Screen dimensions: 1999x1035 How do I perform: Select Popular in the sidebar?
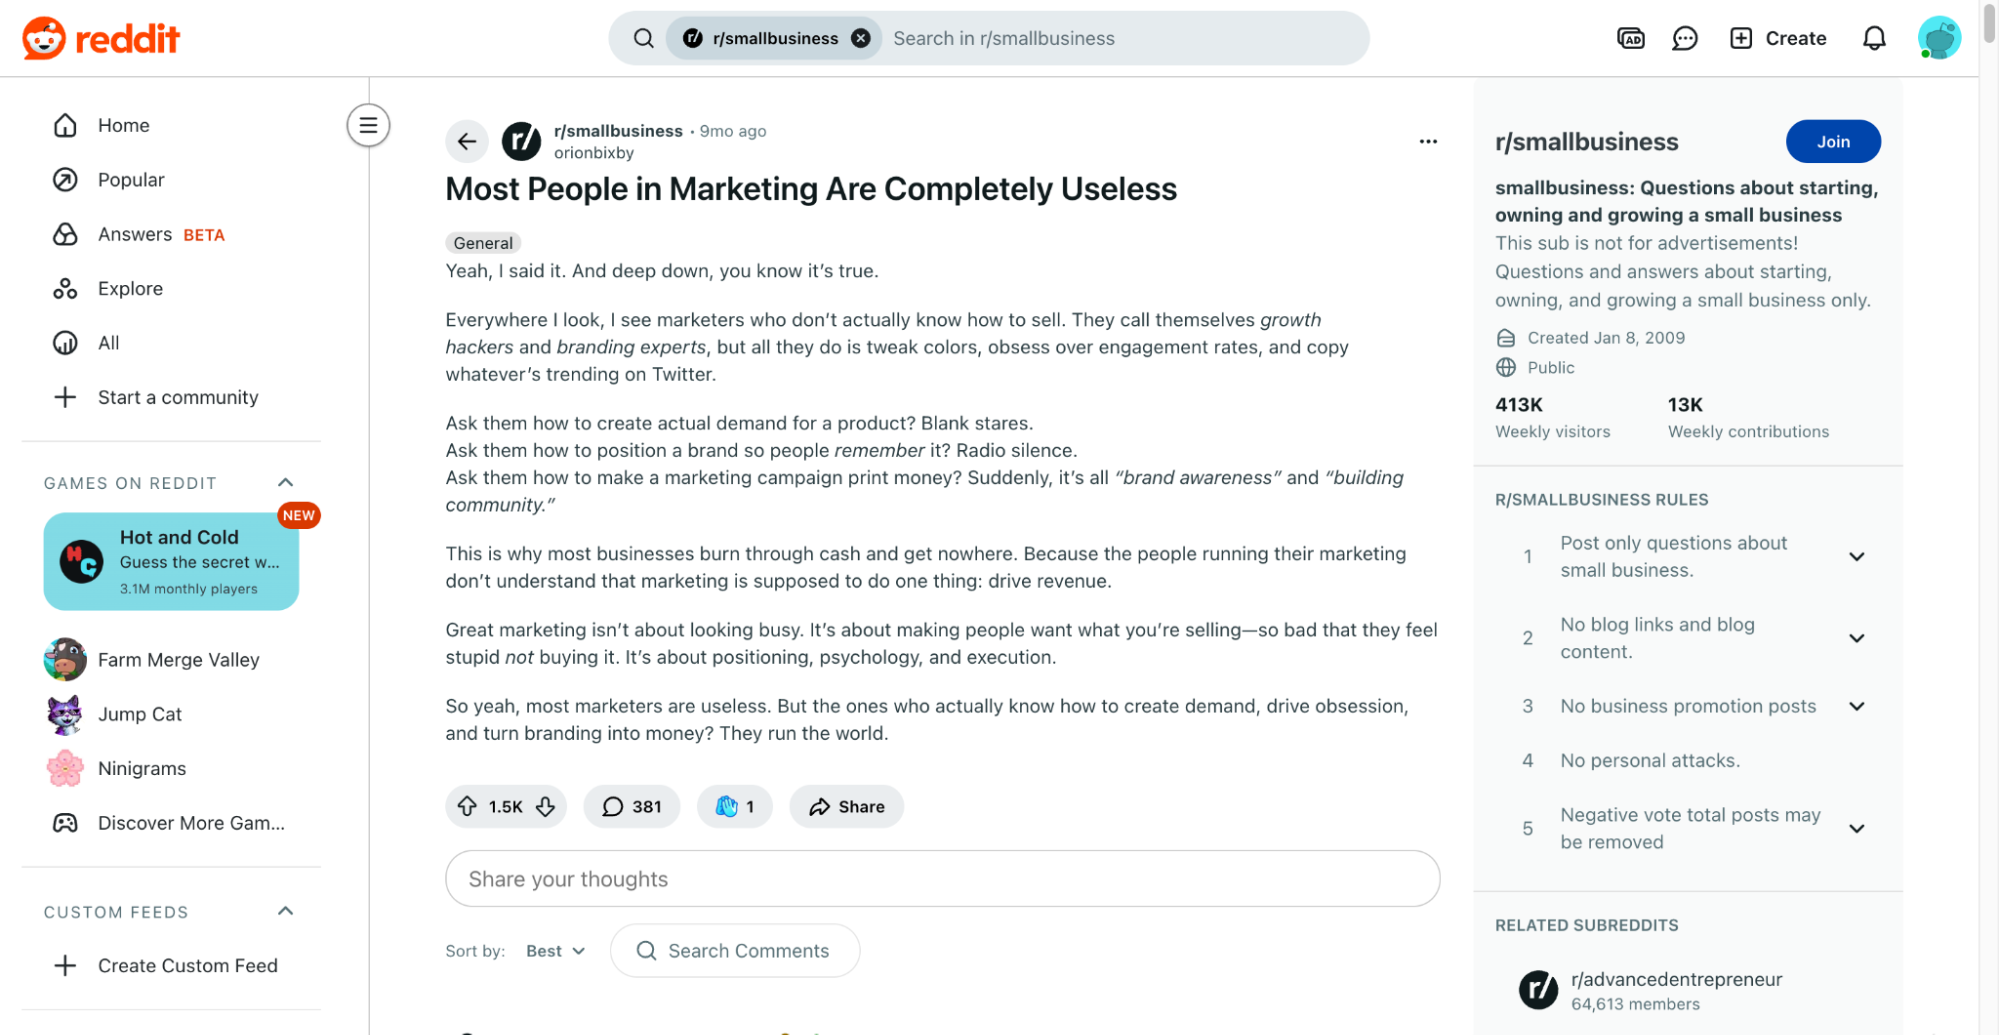pos(130,179)
